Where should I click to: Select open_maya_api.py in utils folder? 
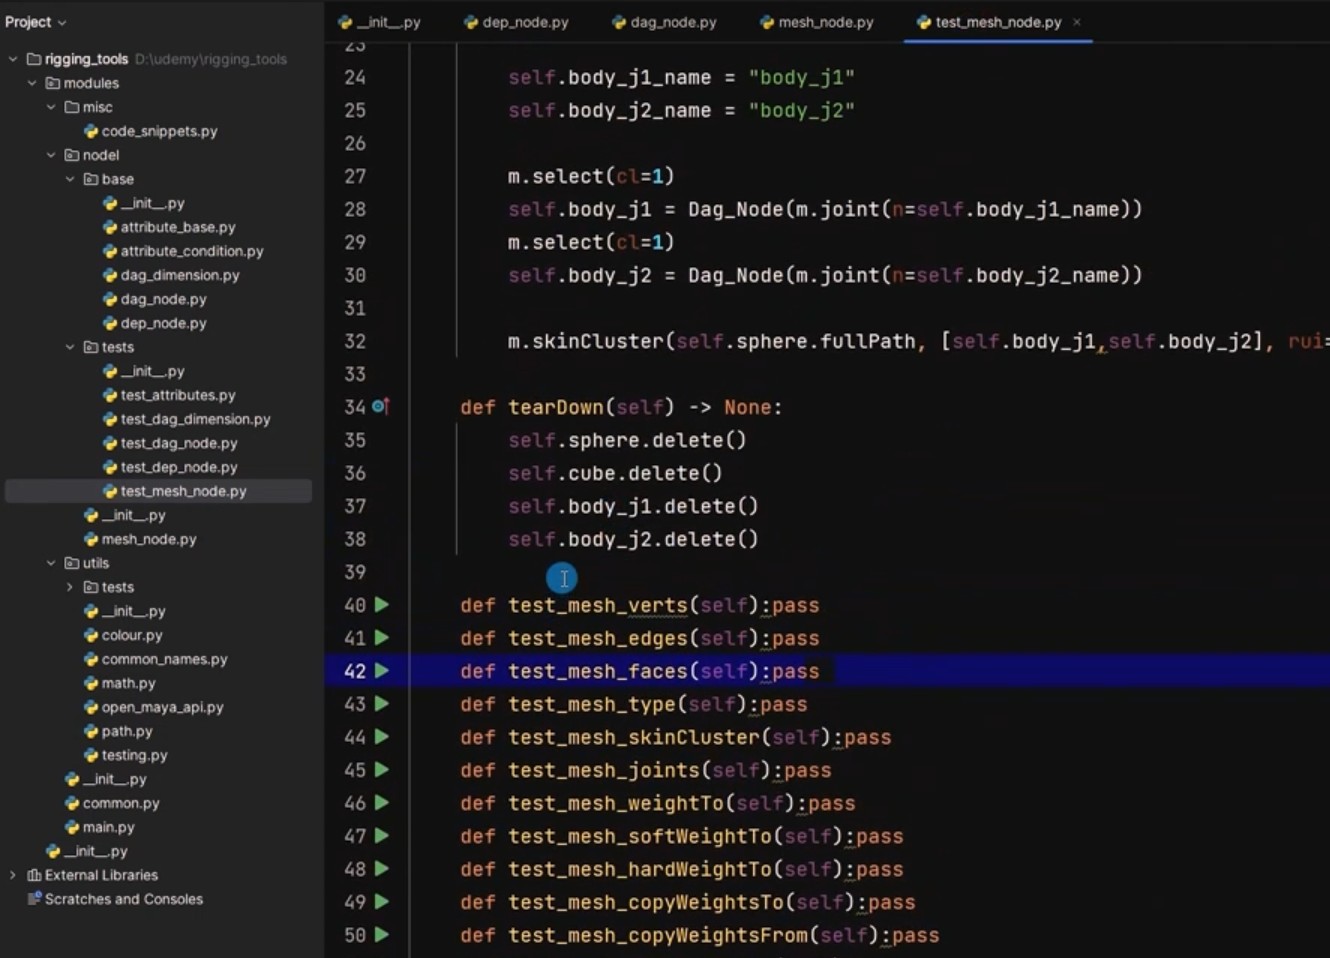pyautogui.click(x=162, y=707)
